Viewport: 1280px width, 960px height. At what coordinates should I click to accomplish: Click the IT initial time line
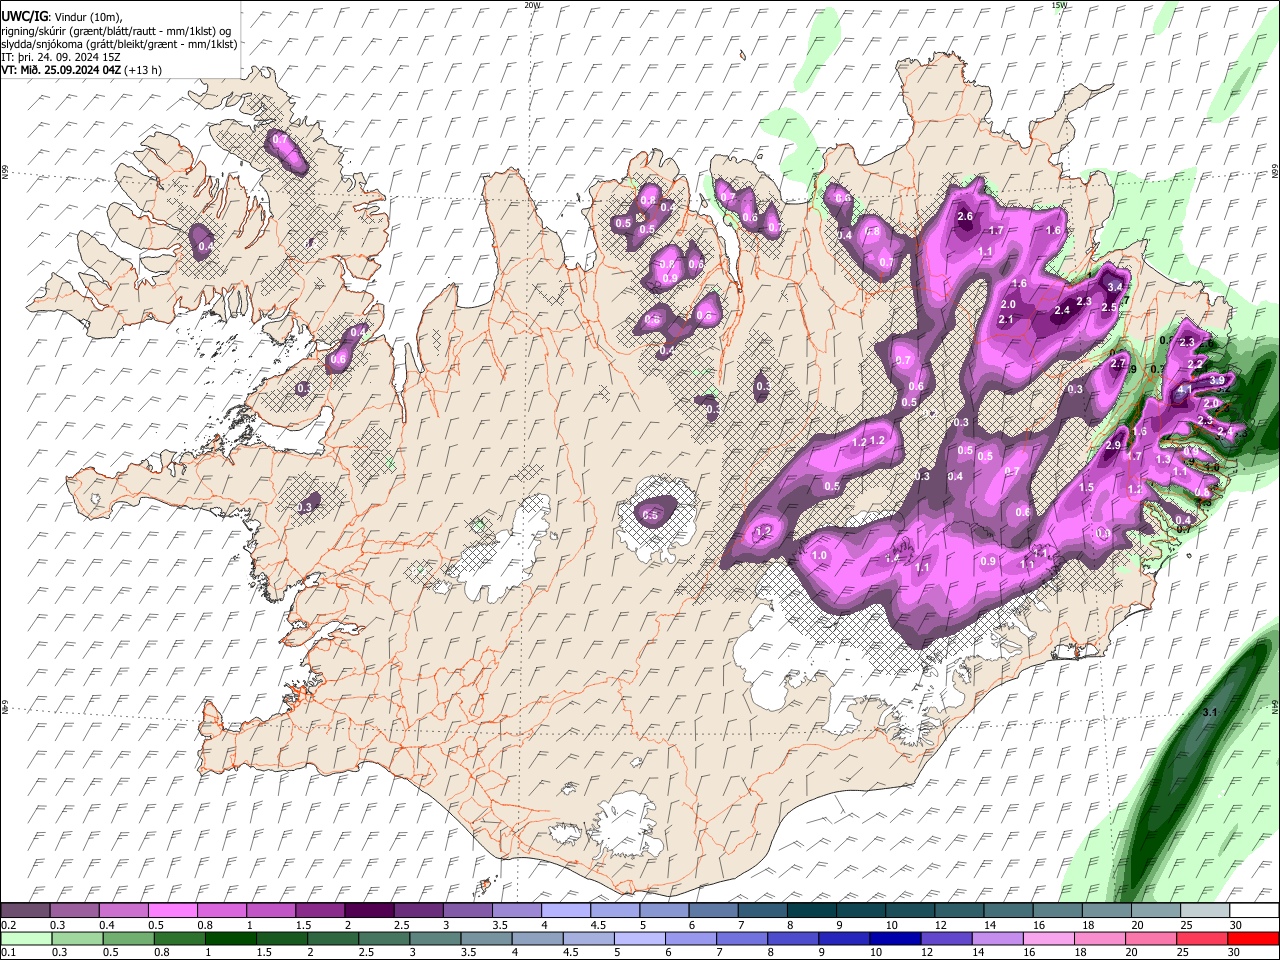point(61,57)
